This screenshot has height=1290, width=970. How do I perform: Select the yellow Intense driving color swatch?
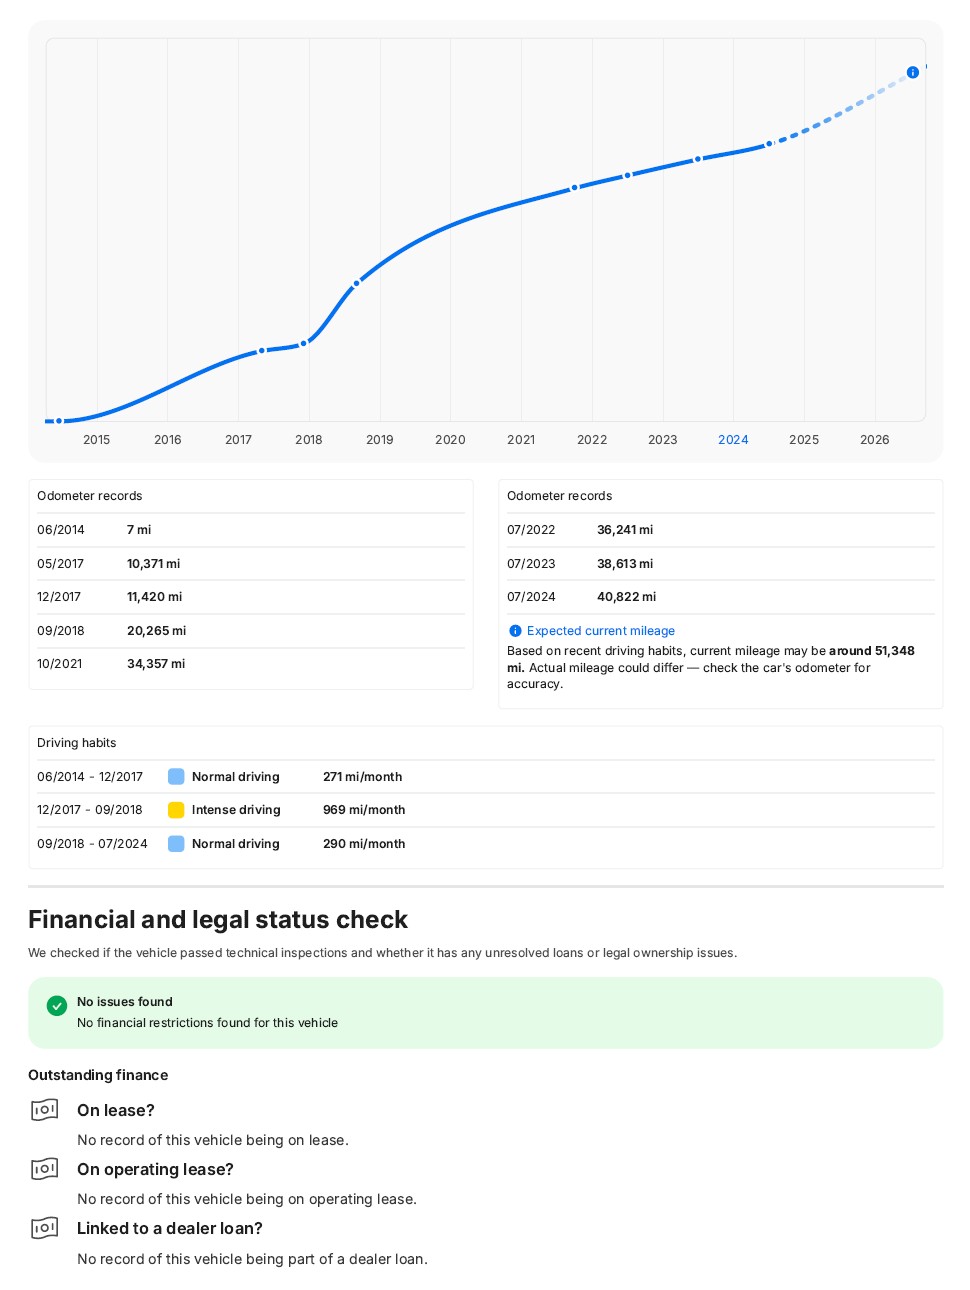tap(176, 810)
